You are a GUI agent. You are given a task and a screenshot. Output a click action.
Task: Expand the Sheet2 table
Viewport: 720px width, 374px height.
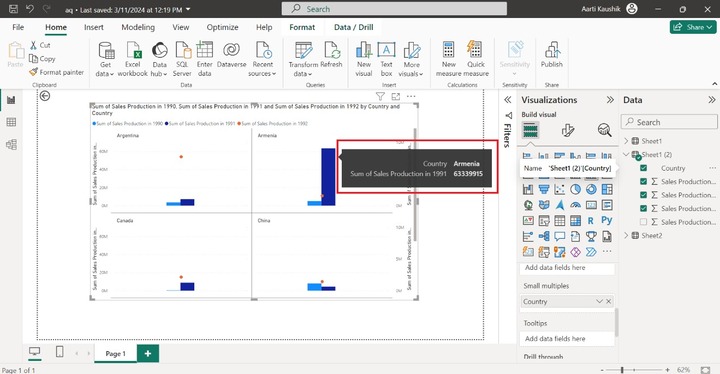pyautogui.click(x=626, y=236)
